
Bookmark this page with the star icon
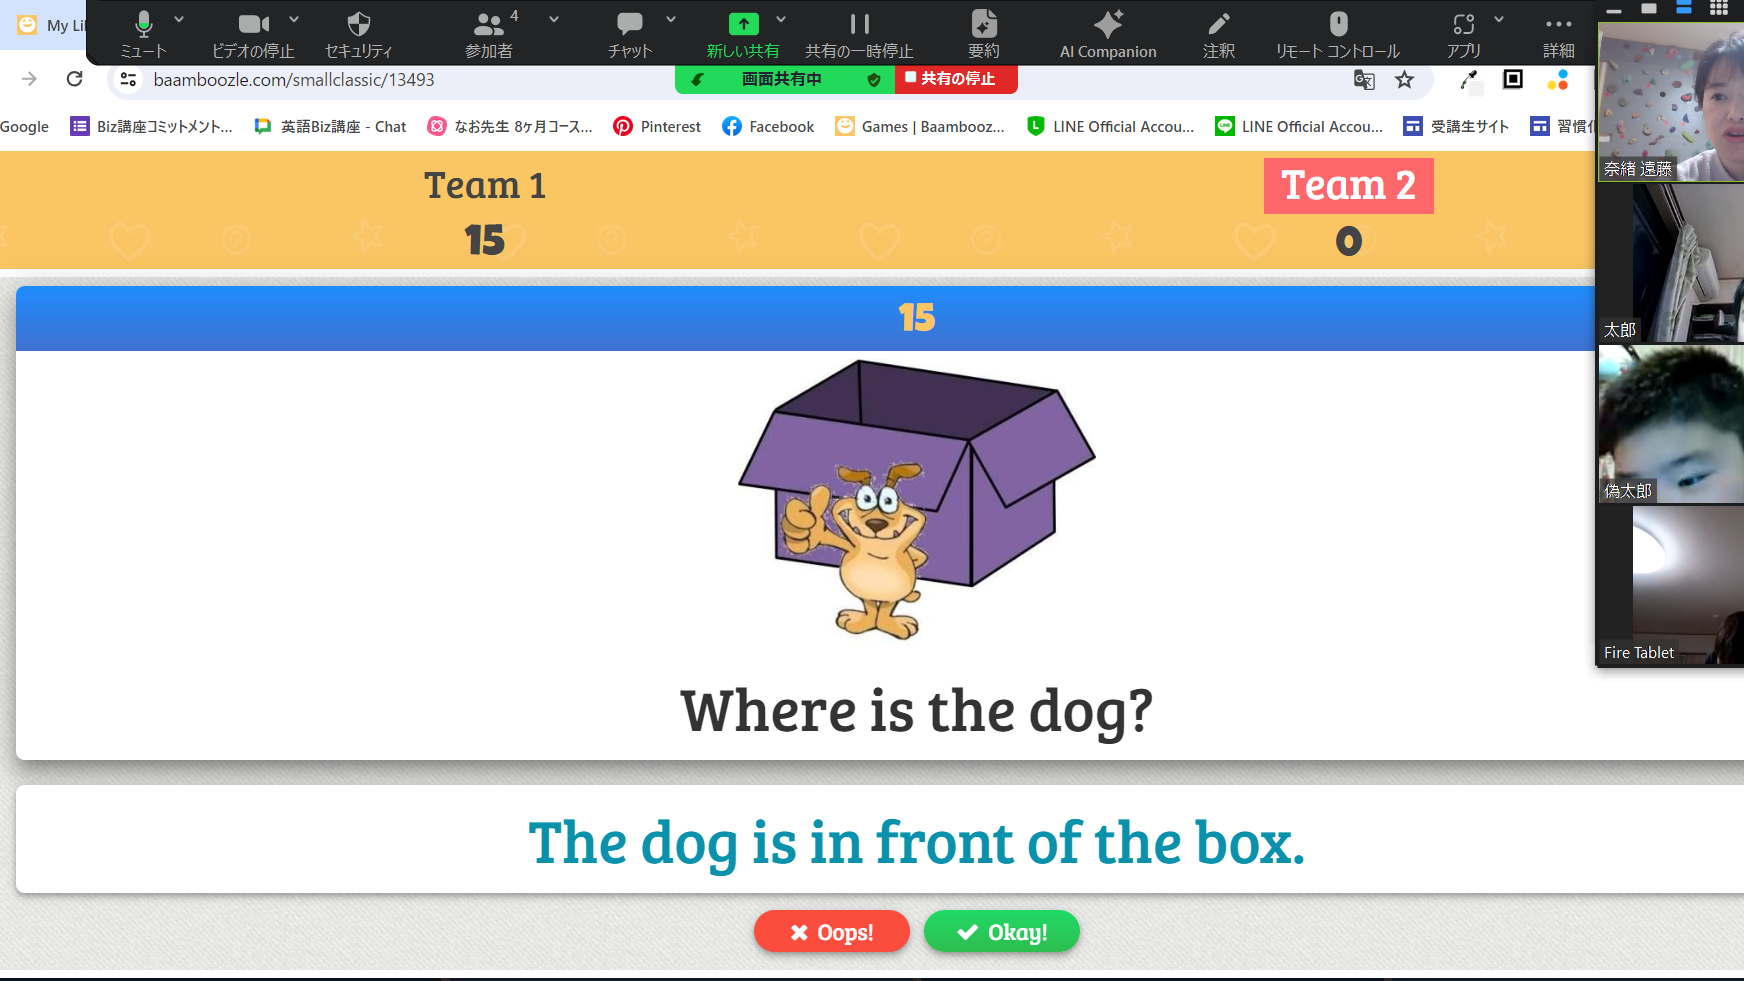click(1405, 80)
